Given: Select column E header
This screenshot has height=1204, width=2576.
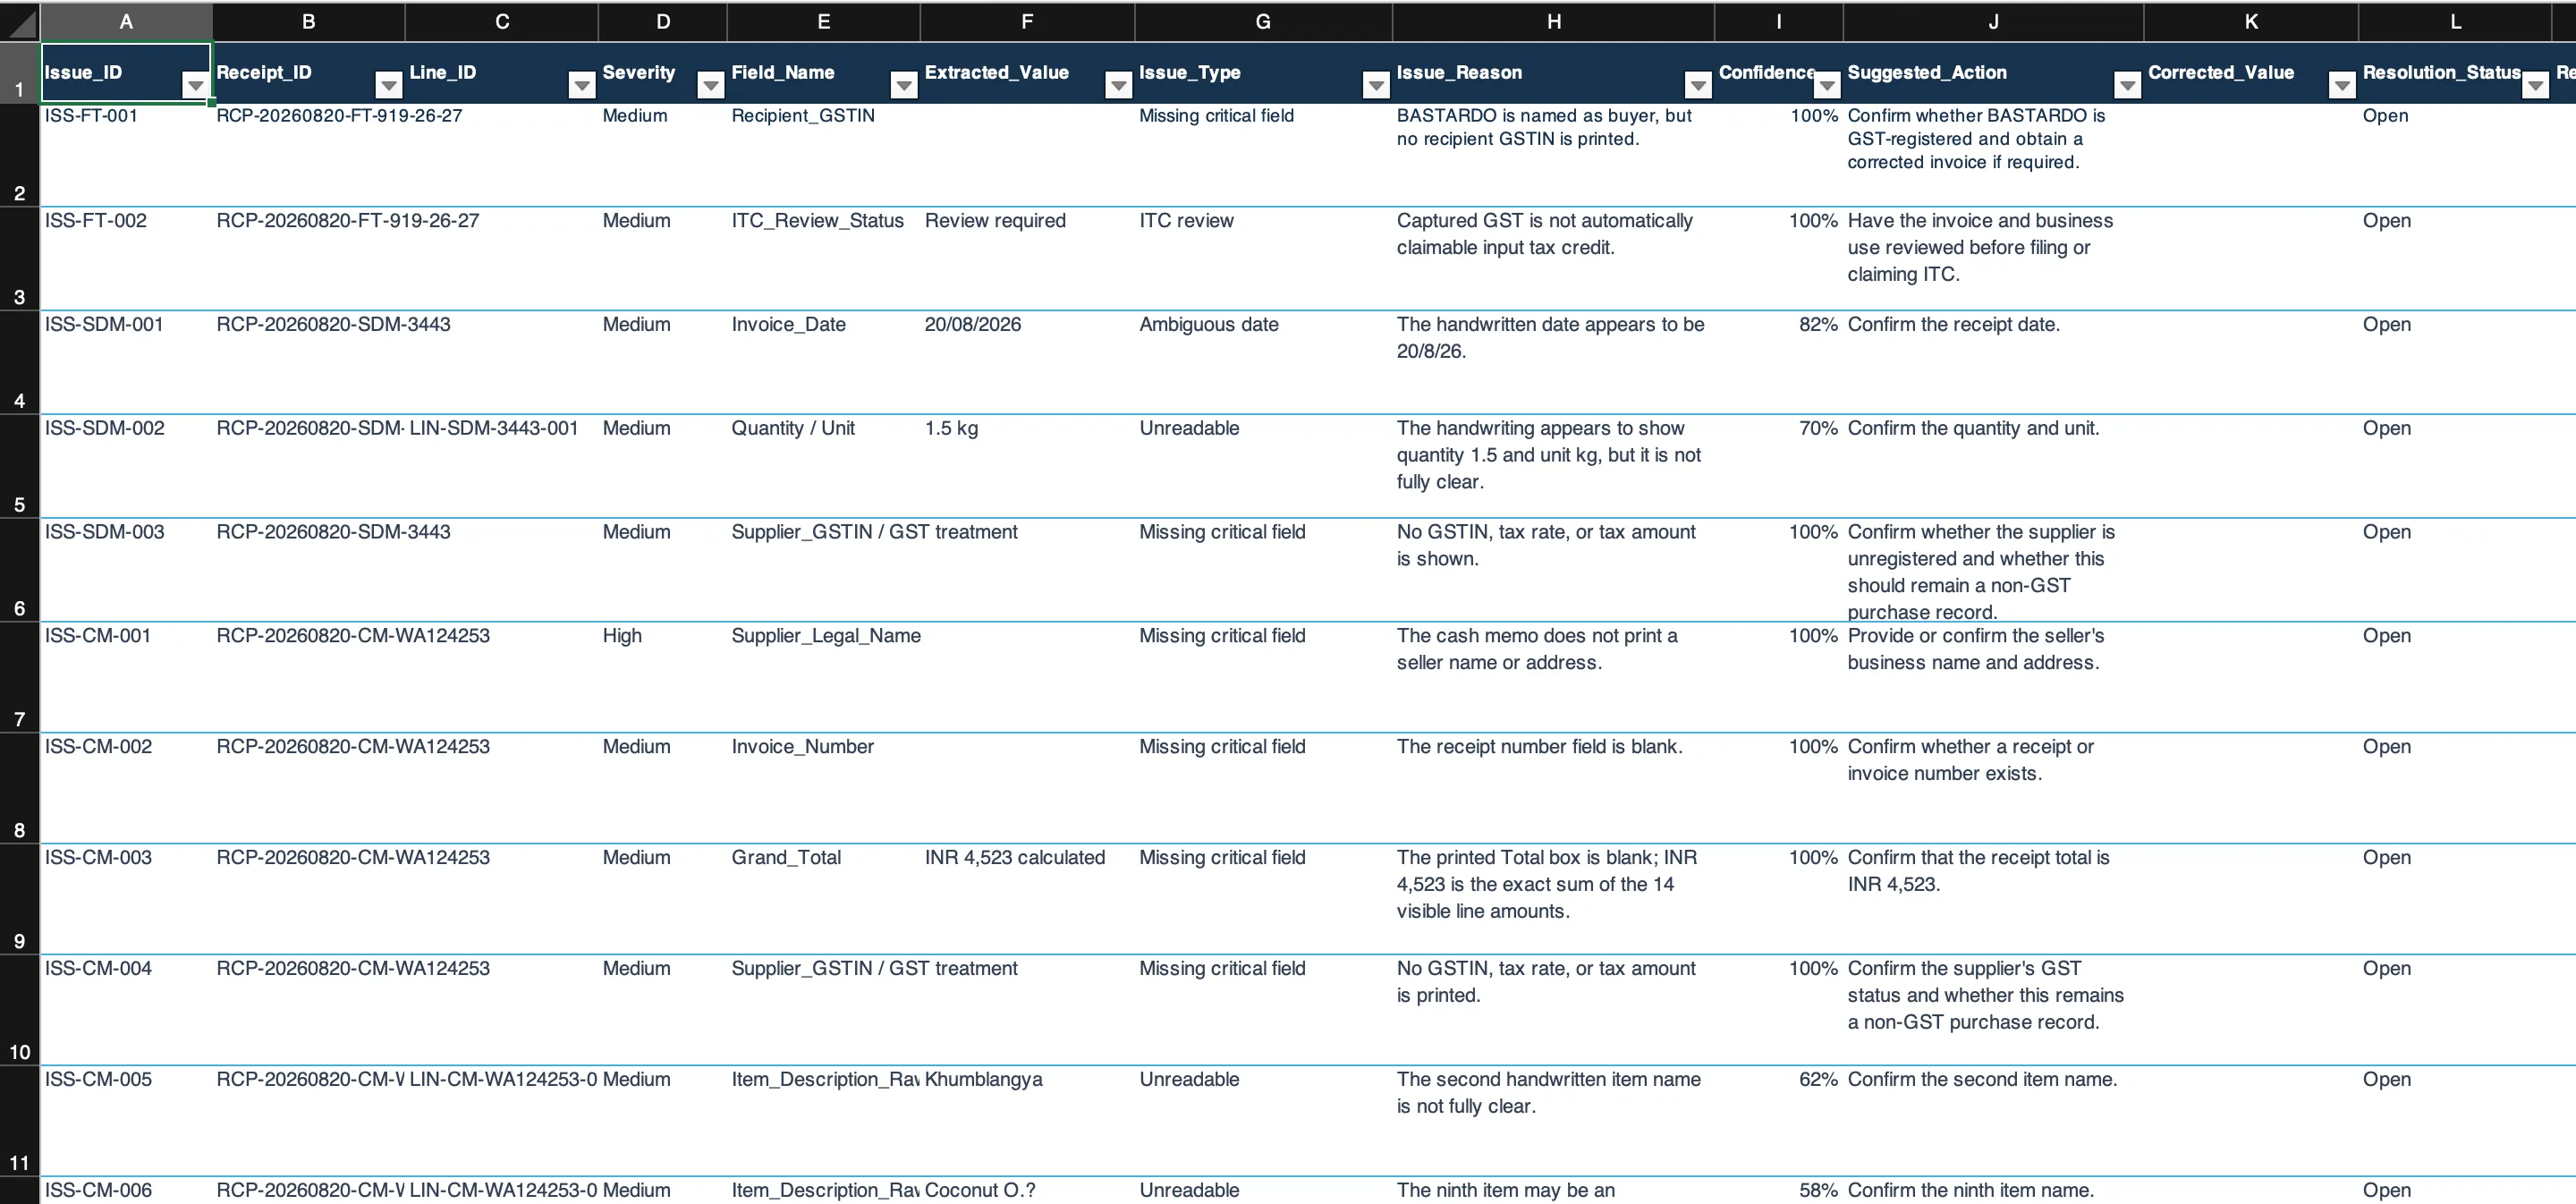Looking at the screenshot, I should pos(824,22).
